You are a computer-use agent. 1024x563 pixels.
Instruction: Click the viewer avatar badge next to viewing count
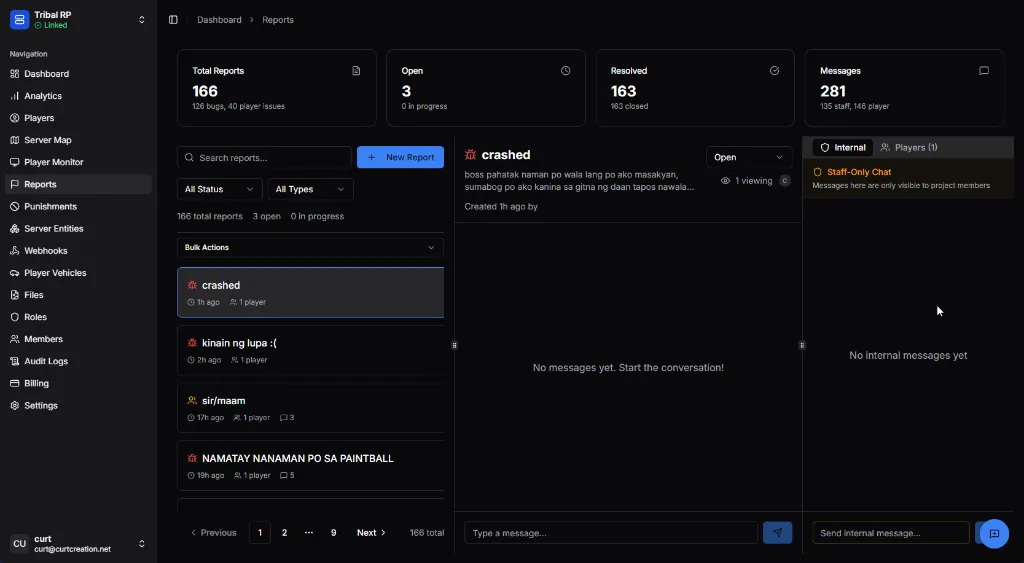[785, 181]
